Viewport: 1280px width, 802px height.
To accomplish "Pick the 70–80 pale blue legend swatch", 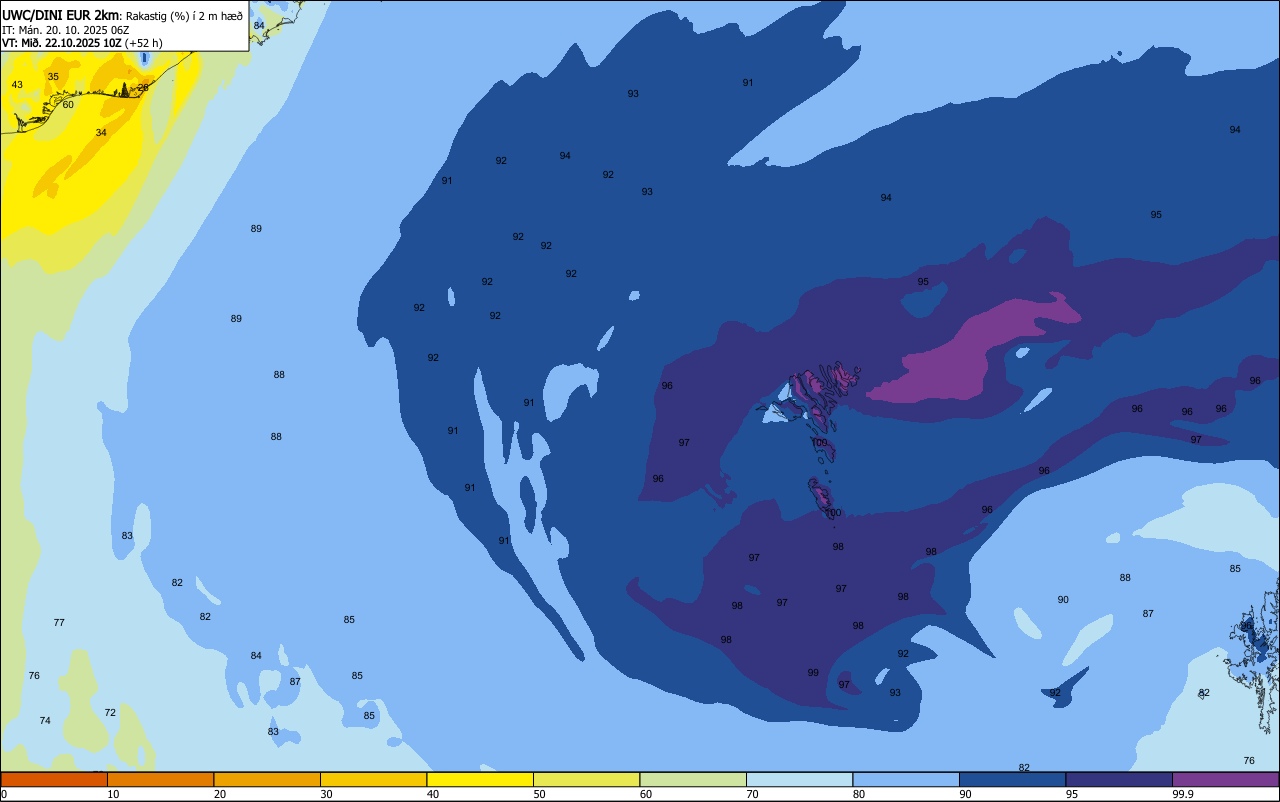I will pyautogui.click(x=799, y=779).
